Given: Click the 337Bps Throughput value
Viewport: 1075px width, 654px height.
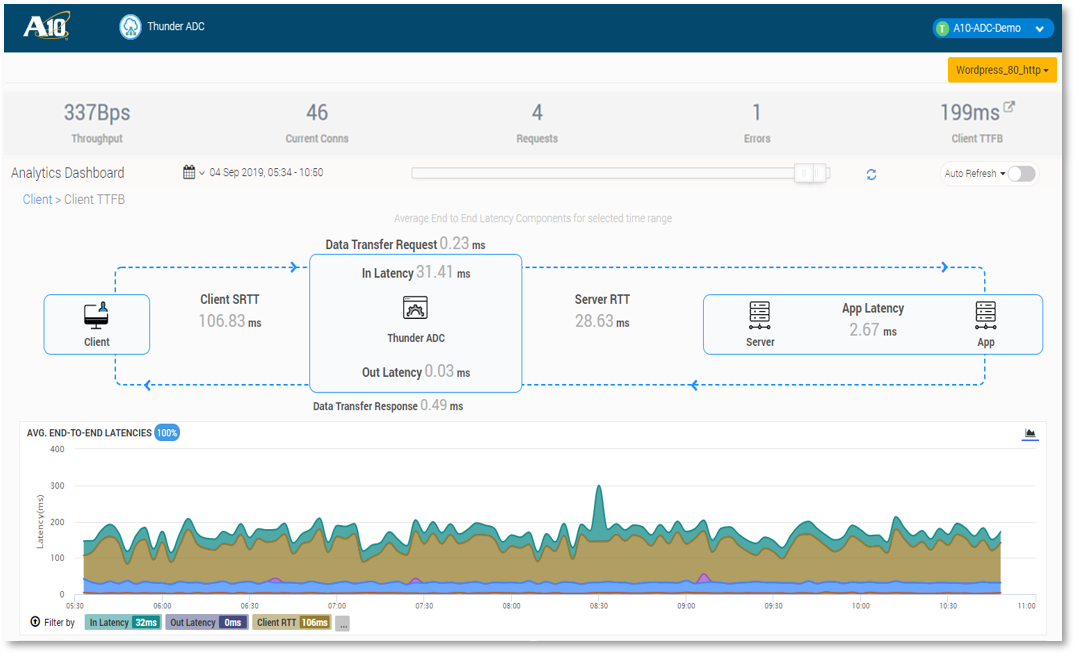Looking at the screenshot, I should coord(97,112).
